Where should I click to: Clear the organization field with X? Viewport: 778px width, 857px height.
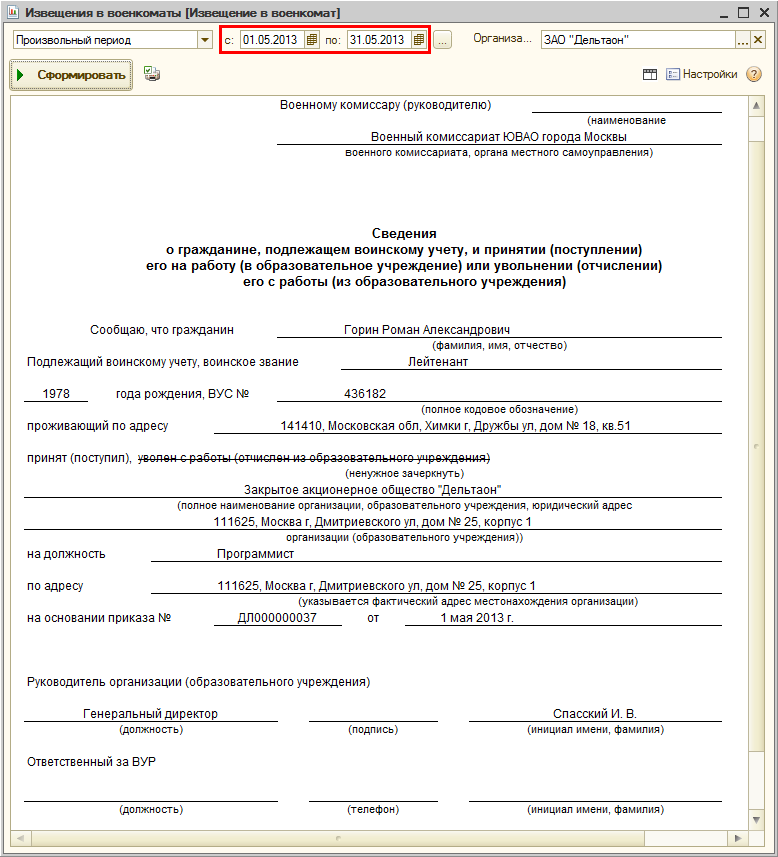tap(758, 40)
